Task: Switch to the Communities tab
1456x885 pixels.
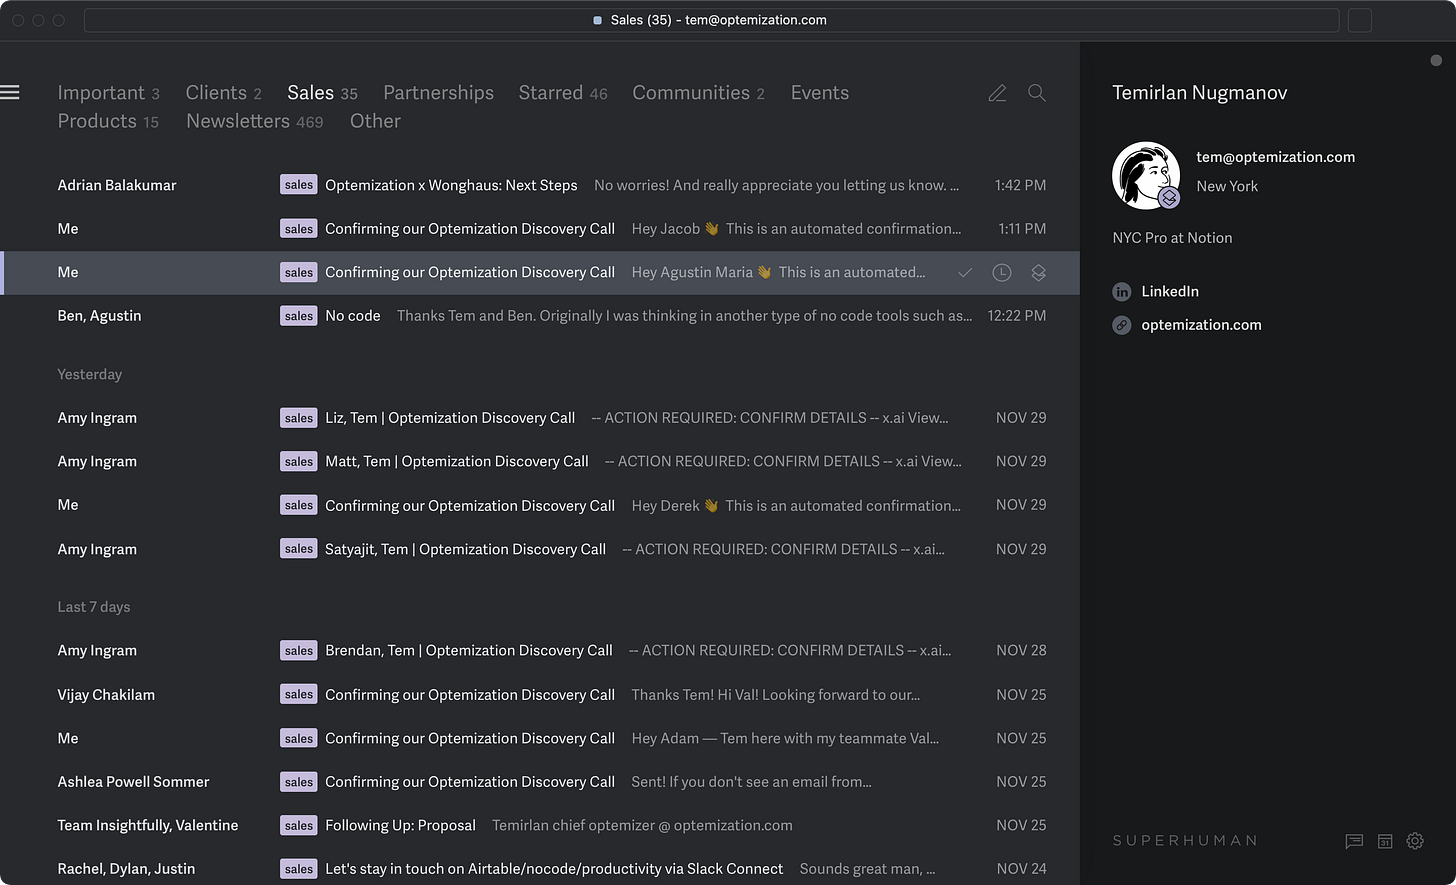Action: click(698, 93)
